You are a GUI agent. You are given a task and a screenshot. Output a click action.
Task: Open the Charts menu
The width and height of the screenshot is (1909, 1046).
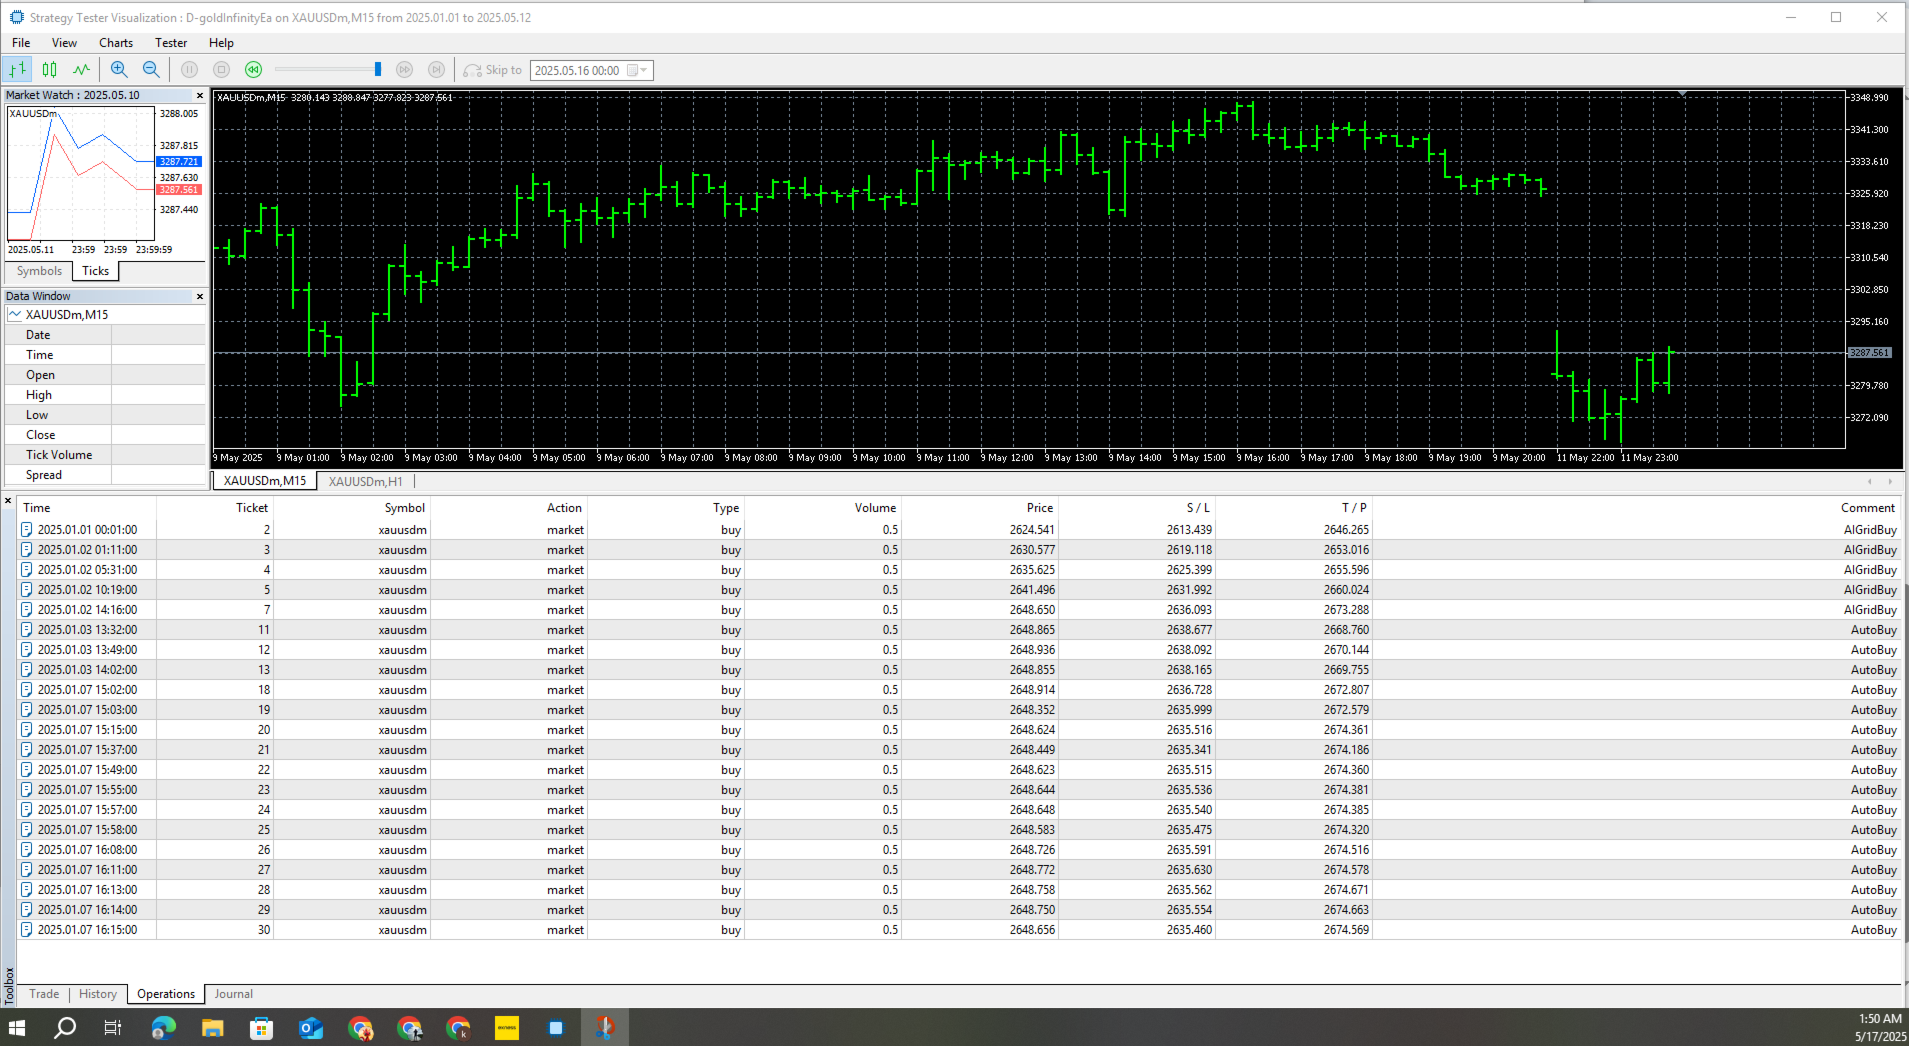tap(116, 43)
